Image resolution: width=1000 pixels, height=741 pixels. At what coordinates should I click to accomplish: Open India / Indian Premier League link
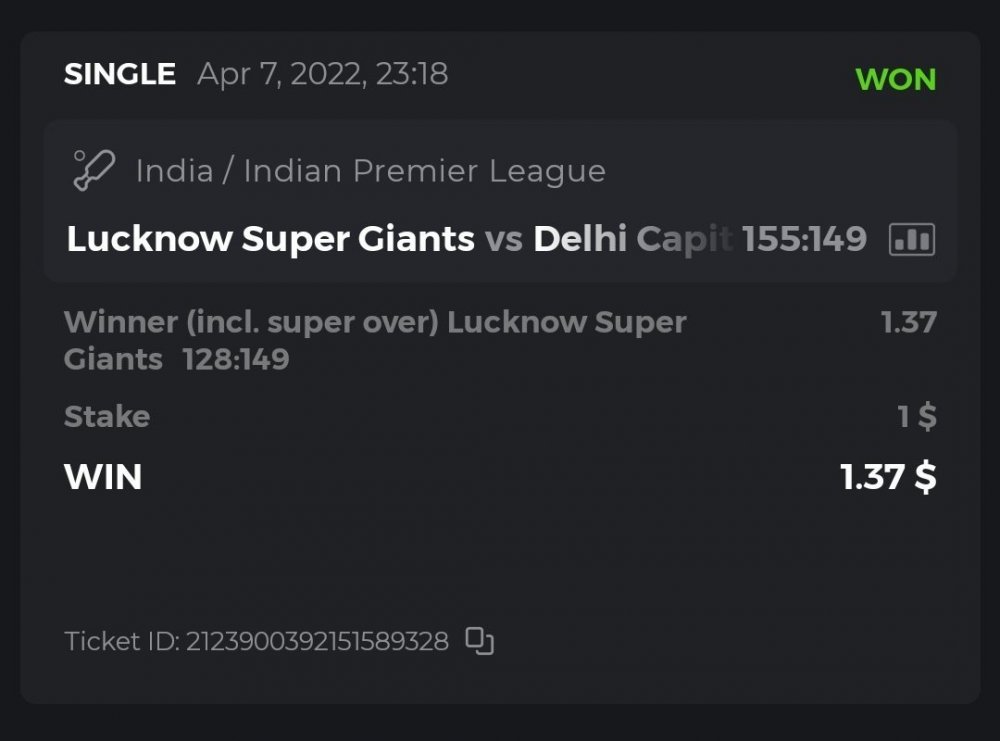(x=370, y=171)
